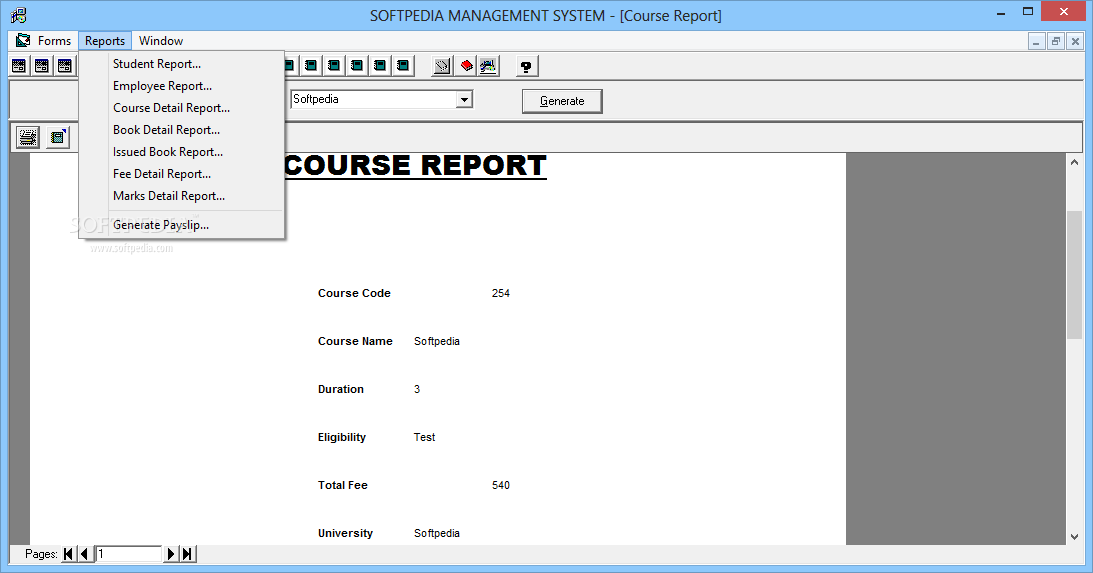Go to the first report page
Viewport: 1093px width, 573px height.
pos(68,554)
